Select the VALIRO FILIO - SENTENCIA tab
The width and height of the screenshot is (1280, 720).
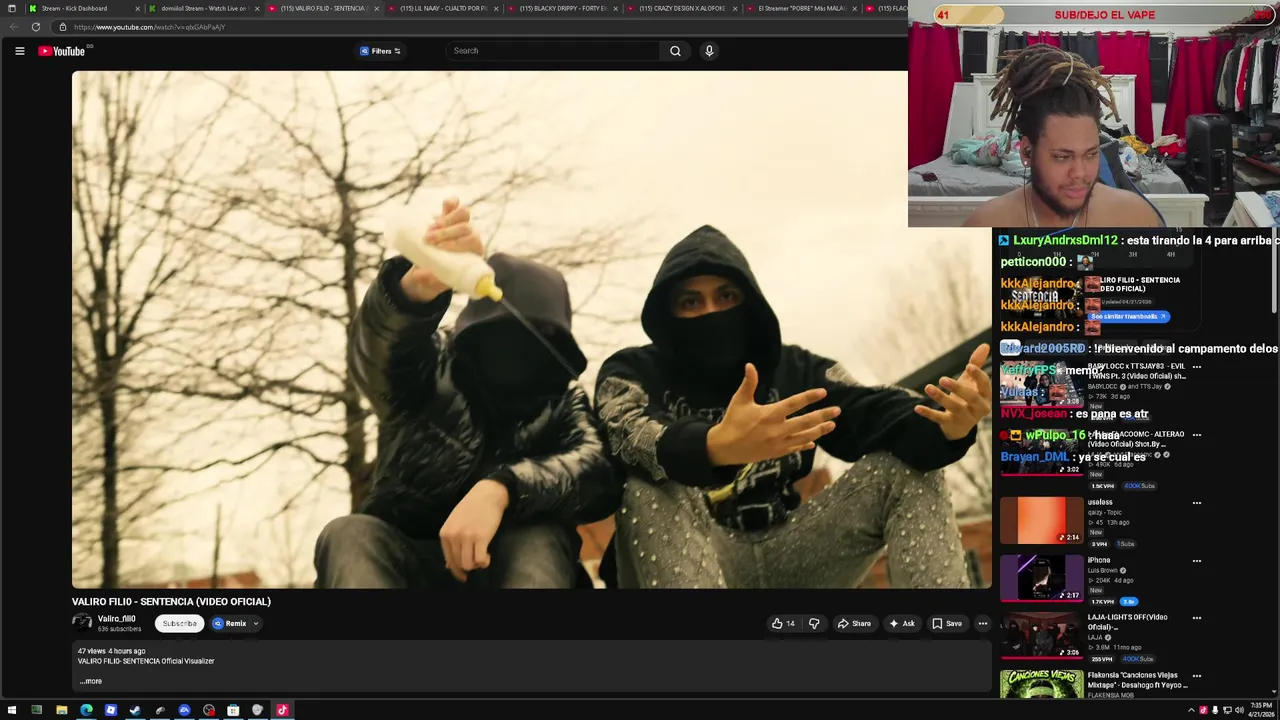point(322,8)
